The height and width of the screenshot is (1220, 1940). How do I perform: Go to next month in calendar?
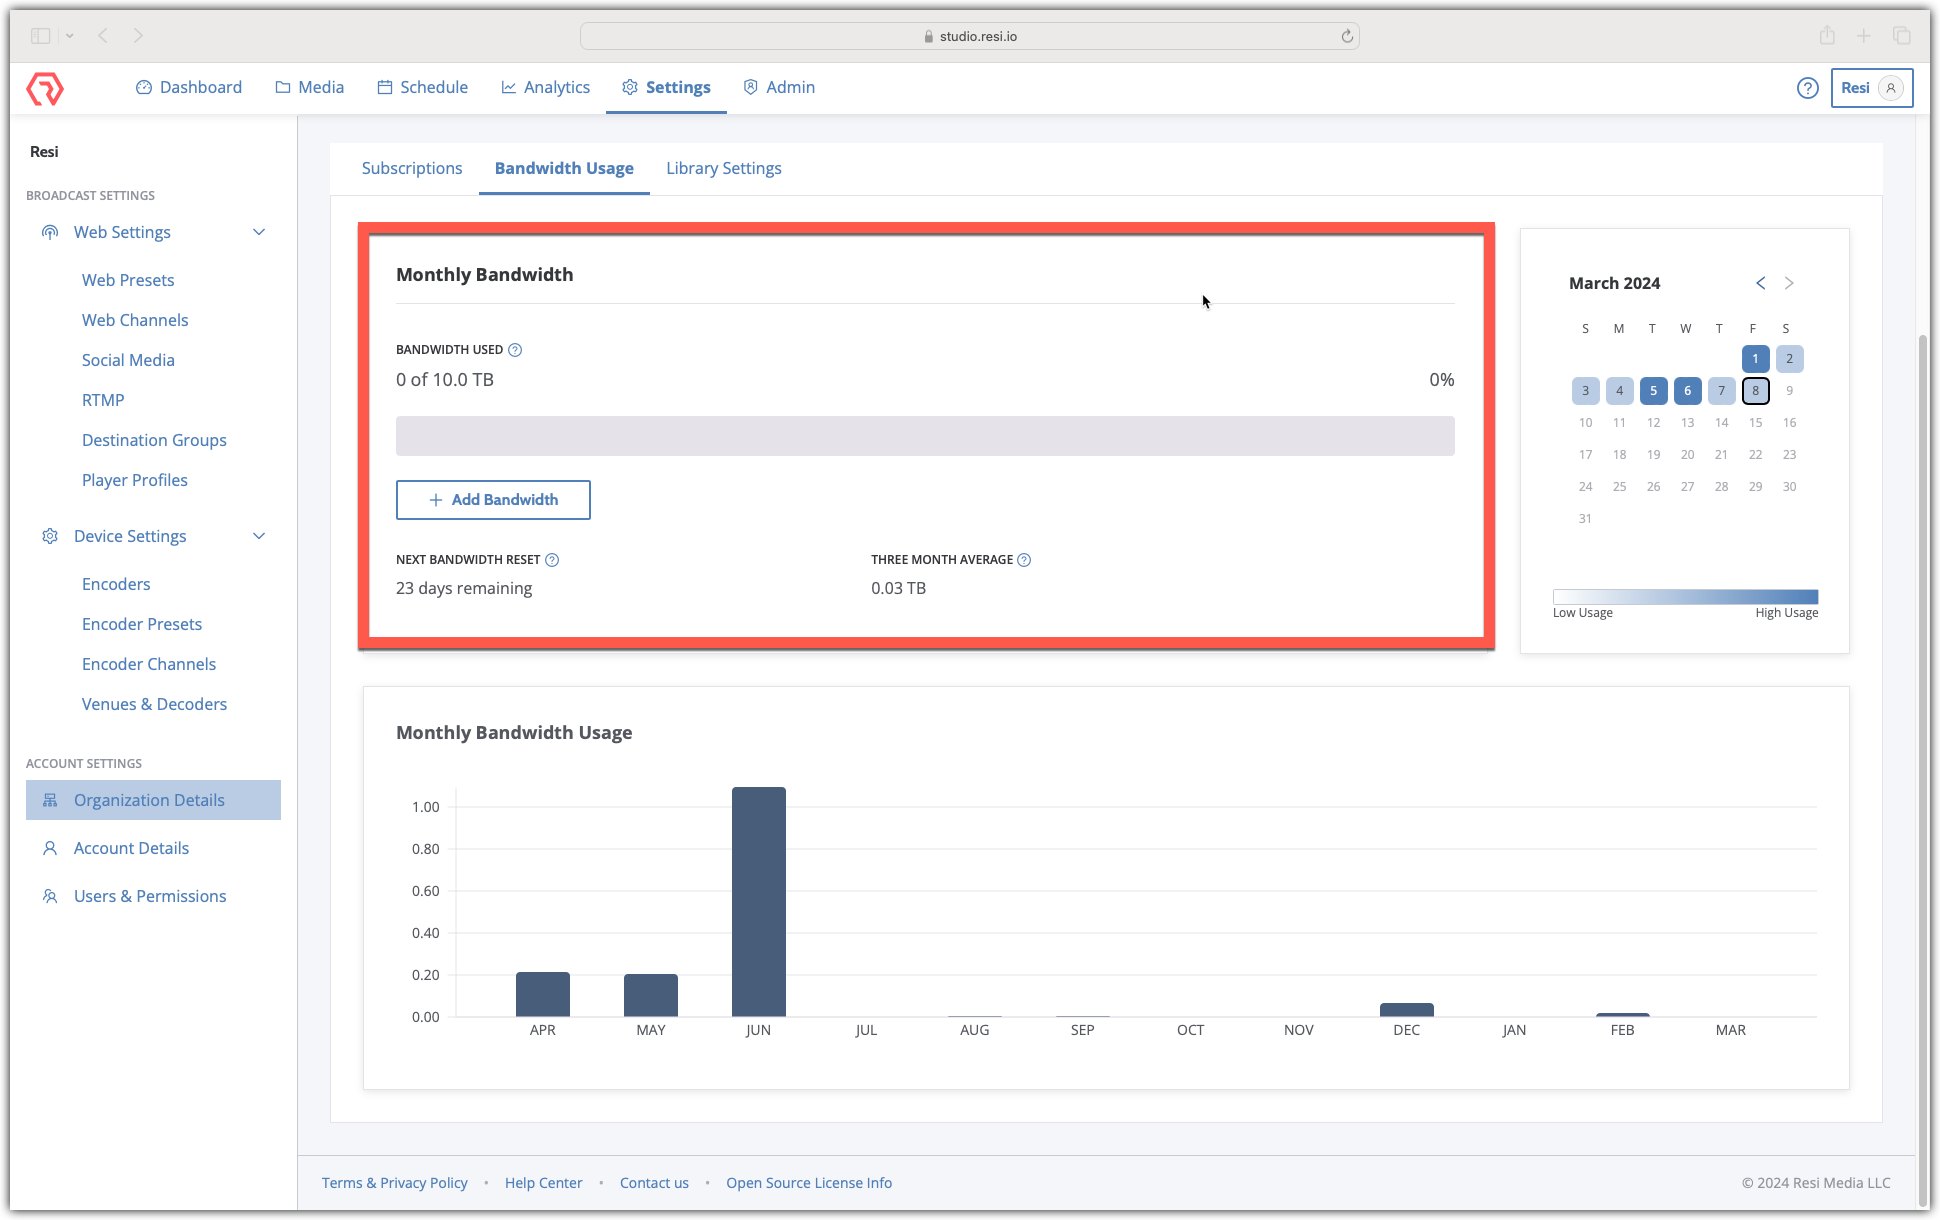click(1789, 283)
